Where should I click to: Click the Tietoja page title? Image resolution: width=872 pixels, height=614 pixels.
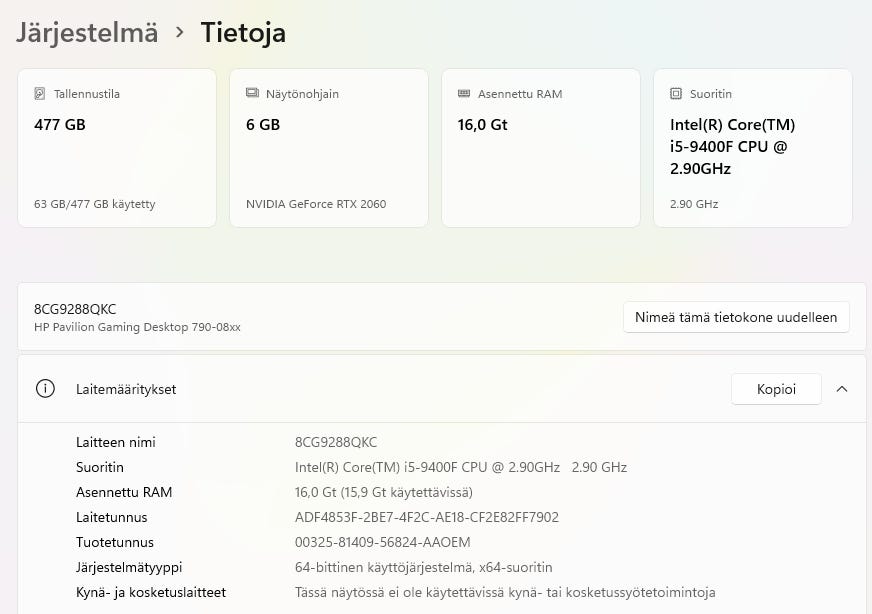[x=243, y=32]
